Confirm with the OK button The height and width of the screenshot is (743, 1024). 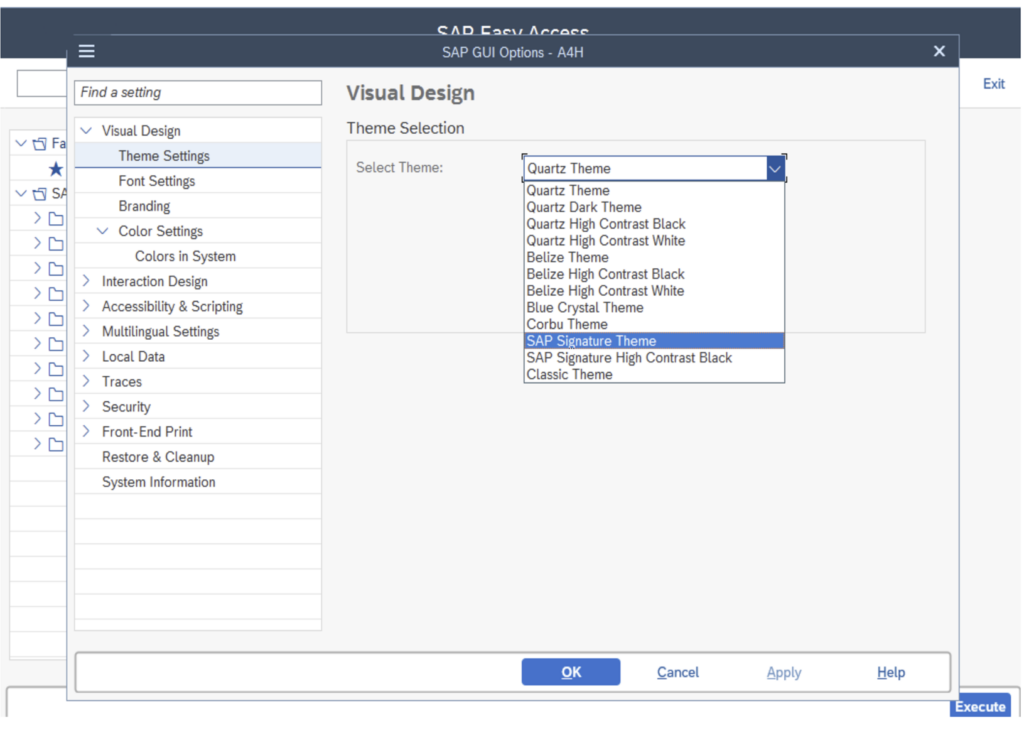click(x=571, y=672)
